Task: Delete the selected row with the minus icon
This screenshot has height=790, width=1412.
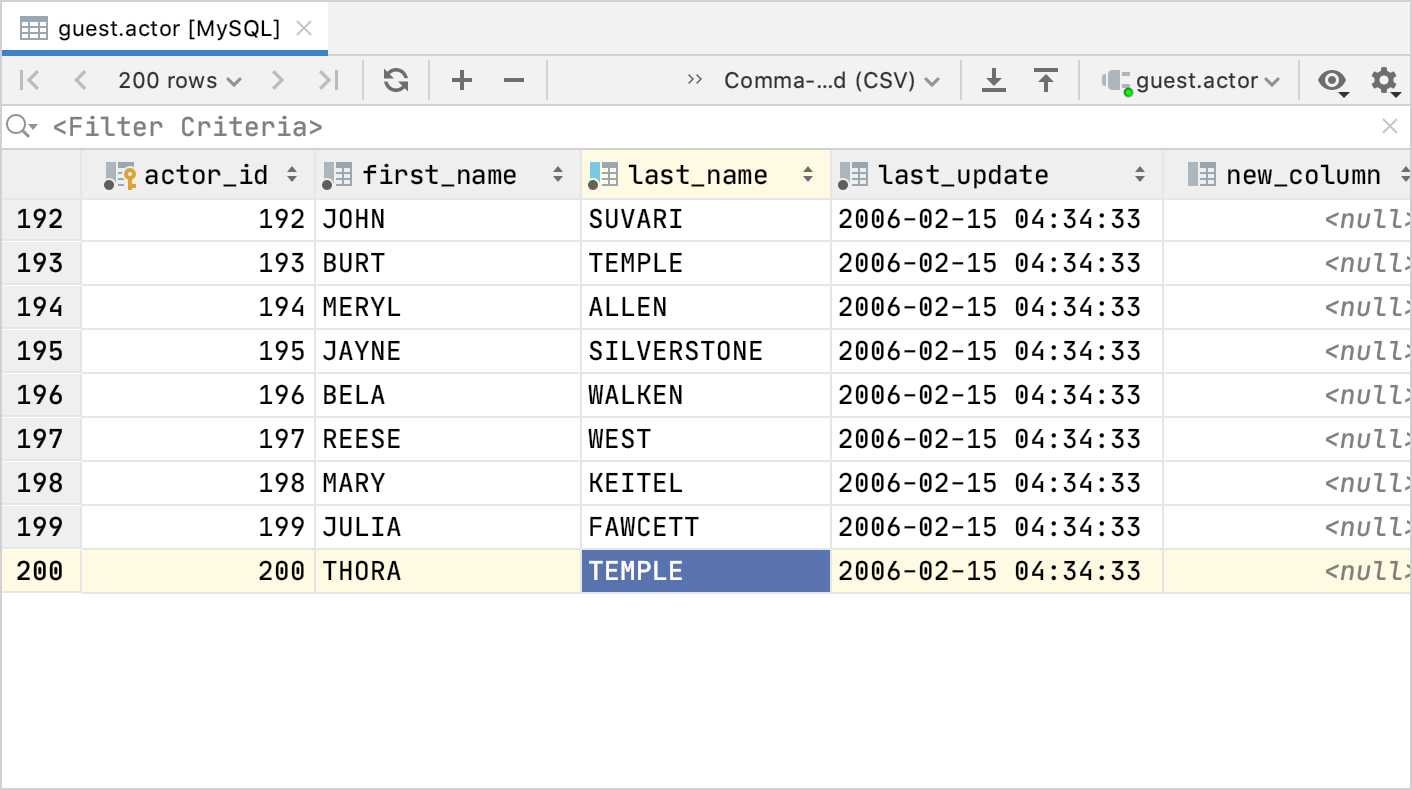Action: (x=514, y=80)
